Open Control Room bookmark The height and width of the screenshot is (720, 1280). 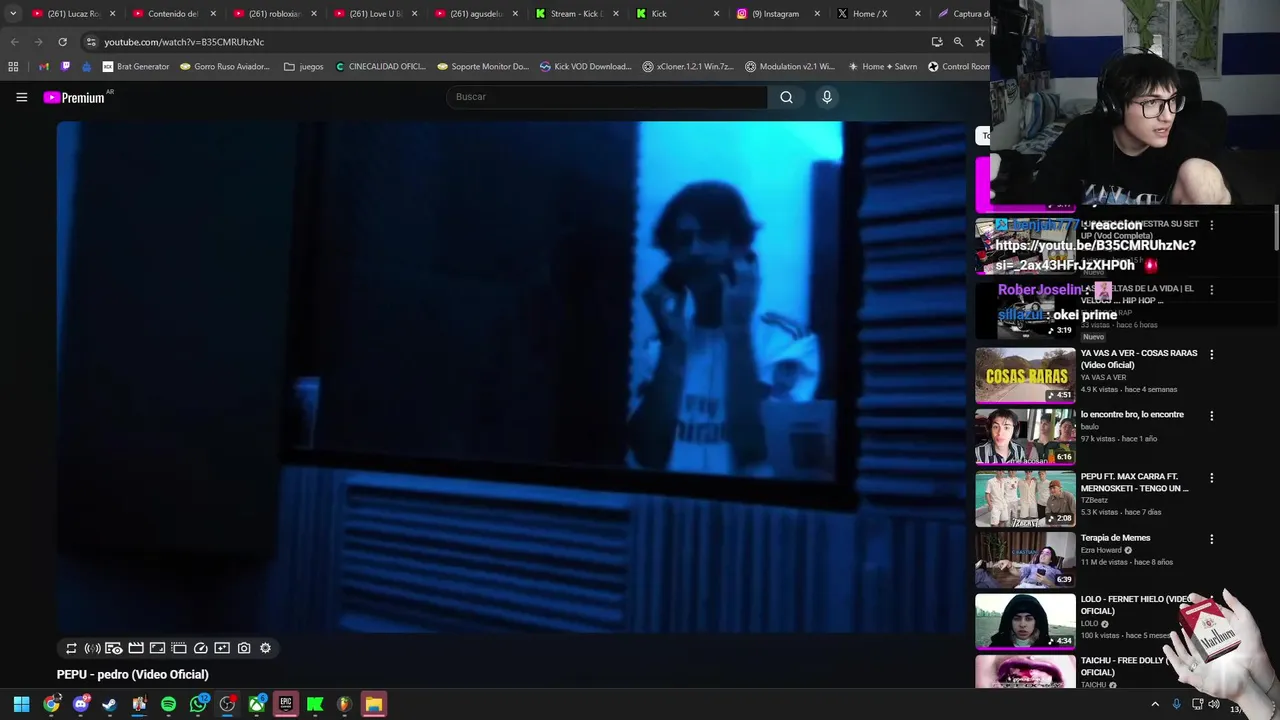click(x=958, y=67)
